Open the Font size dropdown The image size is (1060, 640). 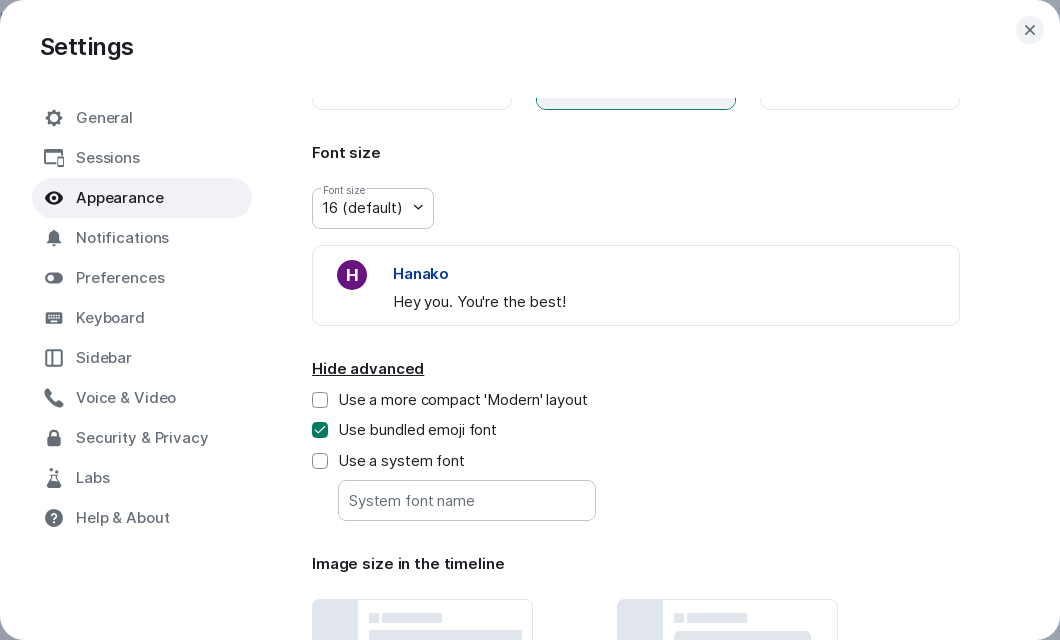pyautogui.click(x=373, y=208)
